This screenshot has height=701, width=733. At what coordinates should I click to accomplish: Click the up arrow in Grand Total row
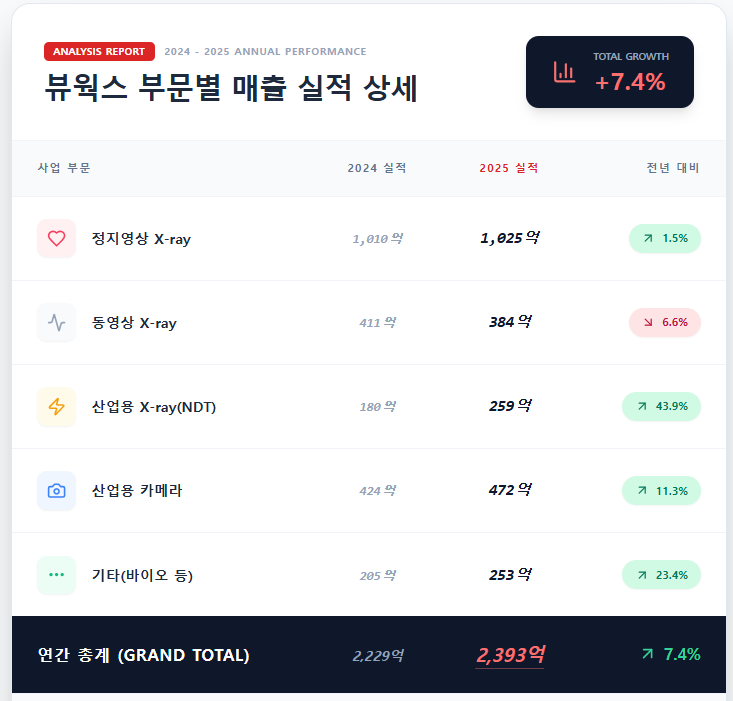(647, 654)
